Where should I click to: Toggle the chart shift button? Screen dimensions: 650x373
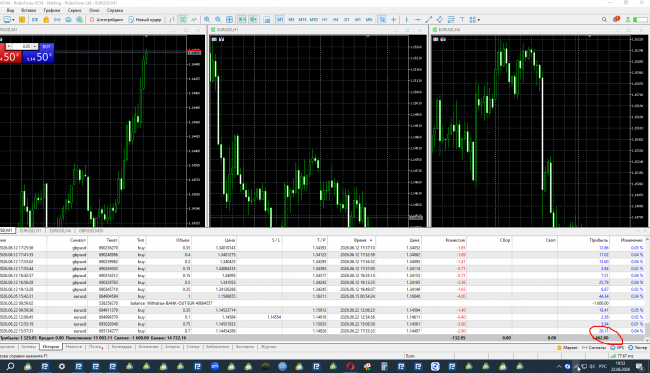coord(253,19)
